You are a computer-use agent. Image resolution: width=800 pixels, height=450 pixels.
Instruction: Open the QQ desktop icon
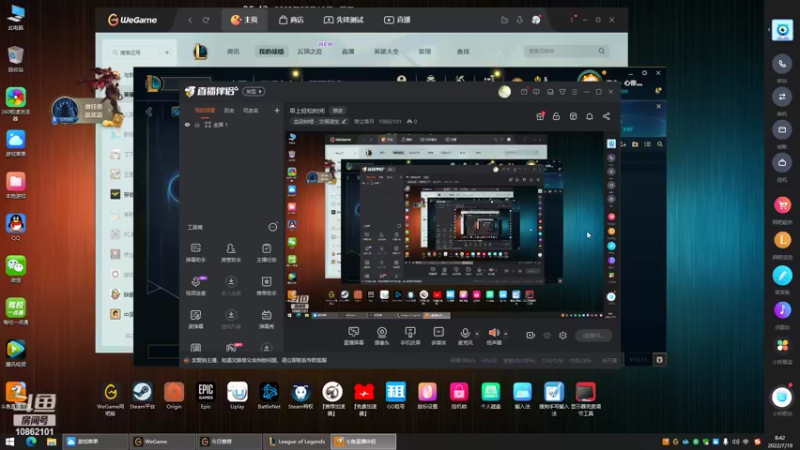pos(16,227)
